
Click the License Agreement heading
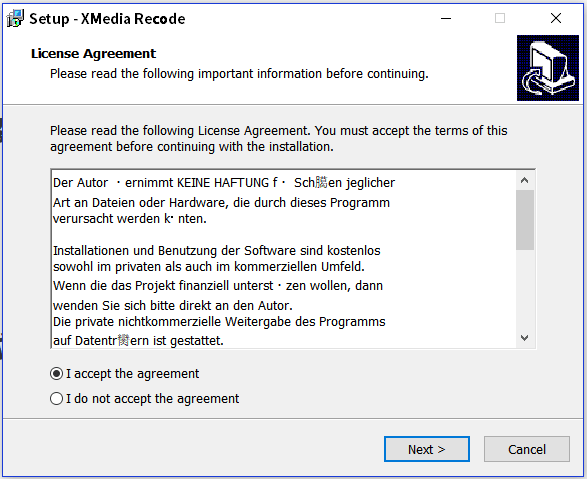93,54
